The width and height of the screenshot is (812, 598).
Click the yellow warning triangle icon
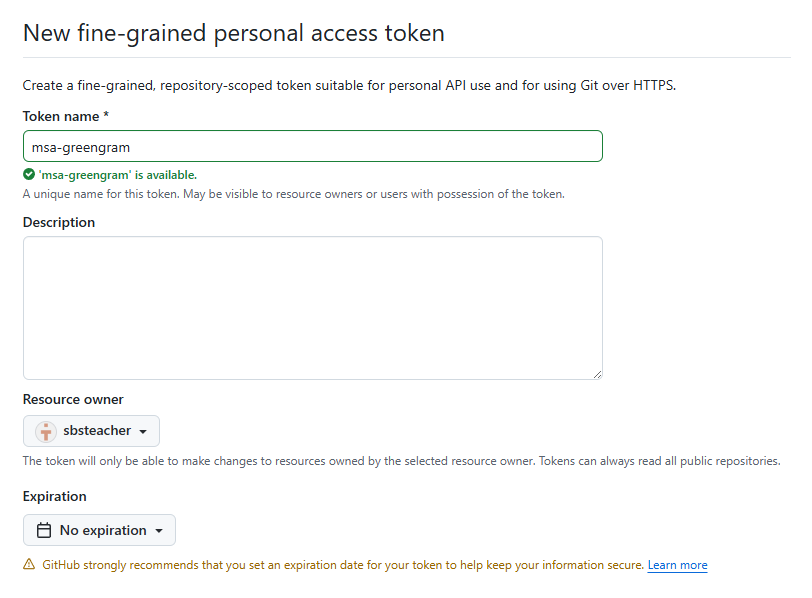29,565
